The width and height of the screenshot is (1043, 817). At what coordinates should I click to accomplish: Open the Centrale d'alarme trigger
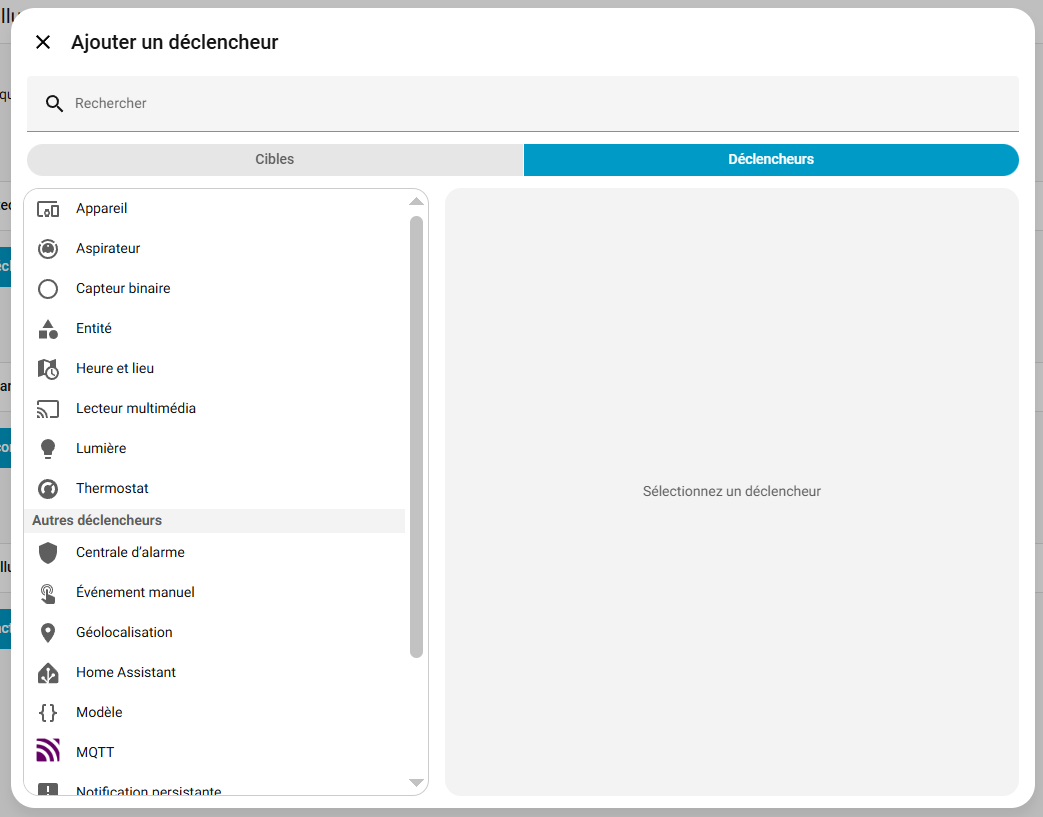130,552
